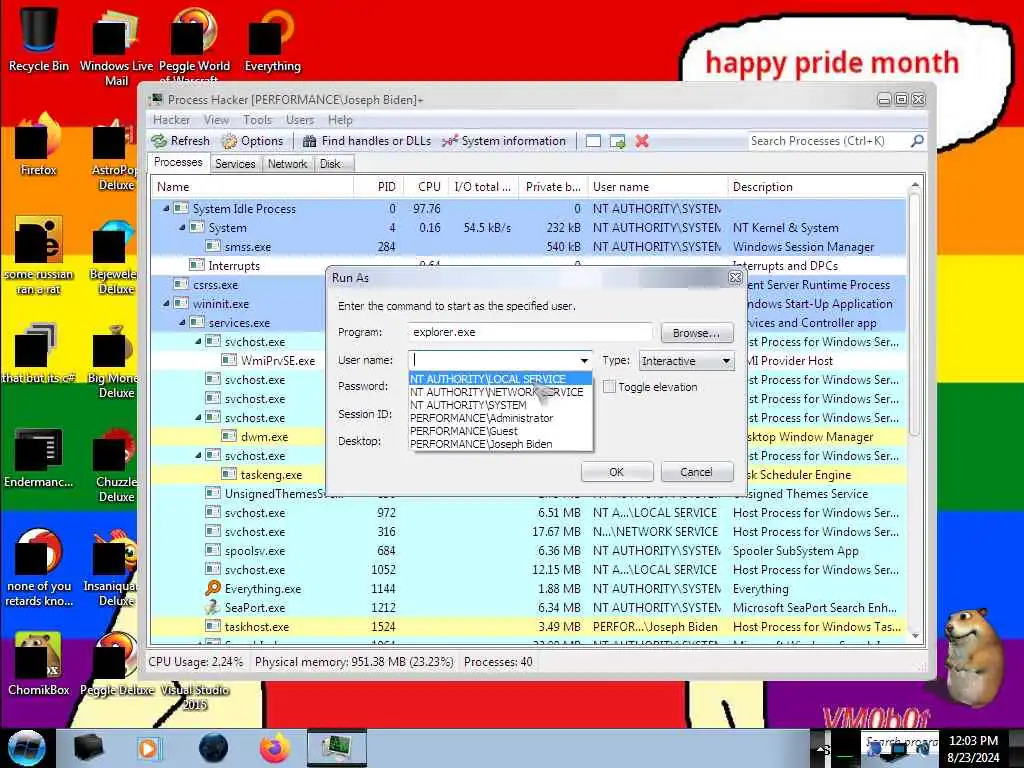Open the Hacker menu
The image size is (1024, 768).
(171, 120)
